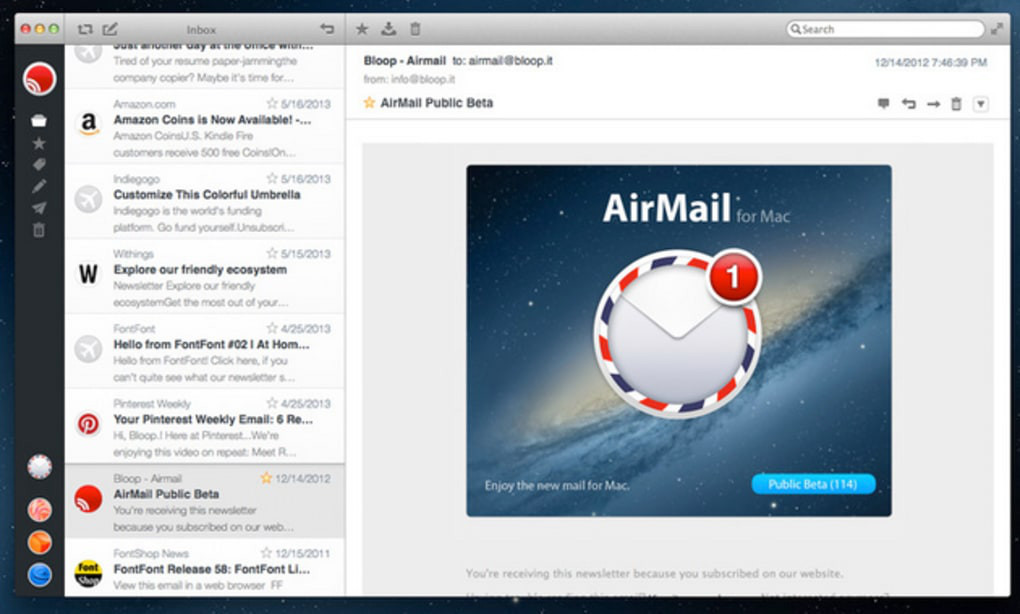Image resolution: width=1020 pixels, height=614 pixels.
Task: Open Hello from FontFont #02 email
Action: coord(204,351)
